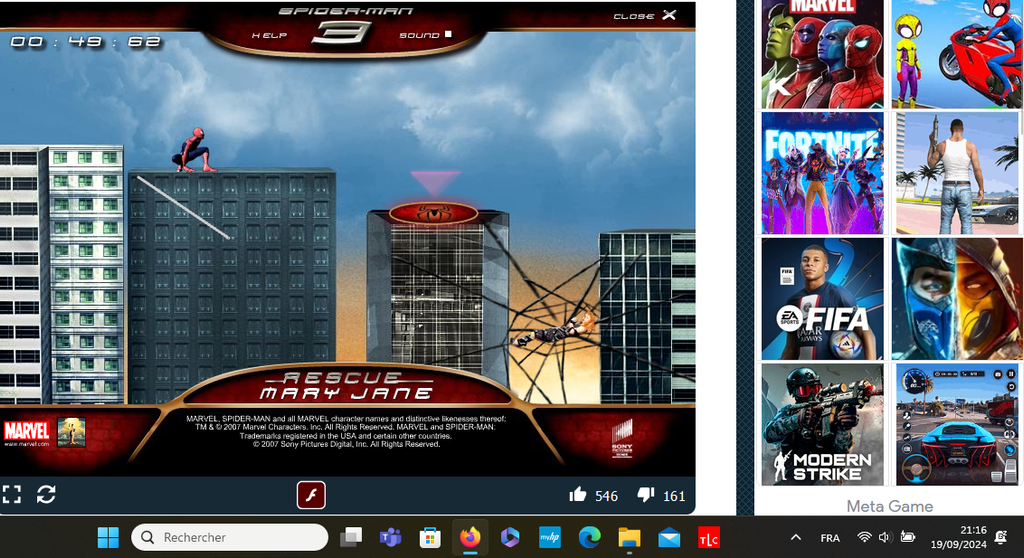Screen dimensions: 1024x558
Task: Click the Meta Game label
Action: (x=889, y=506)
